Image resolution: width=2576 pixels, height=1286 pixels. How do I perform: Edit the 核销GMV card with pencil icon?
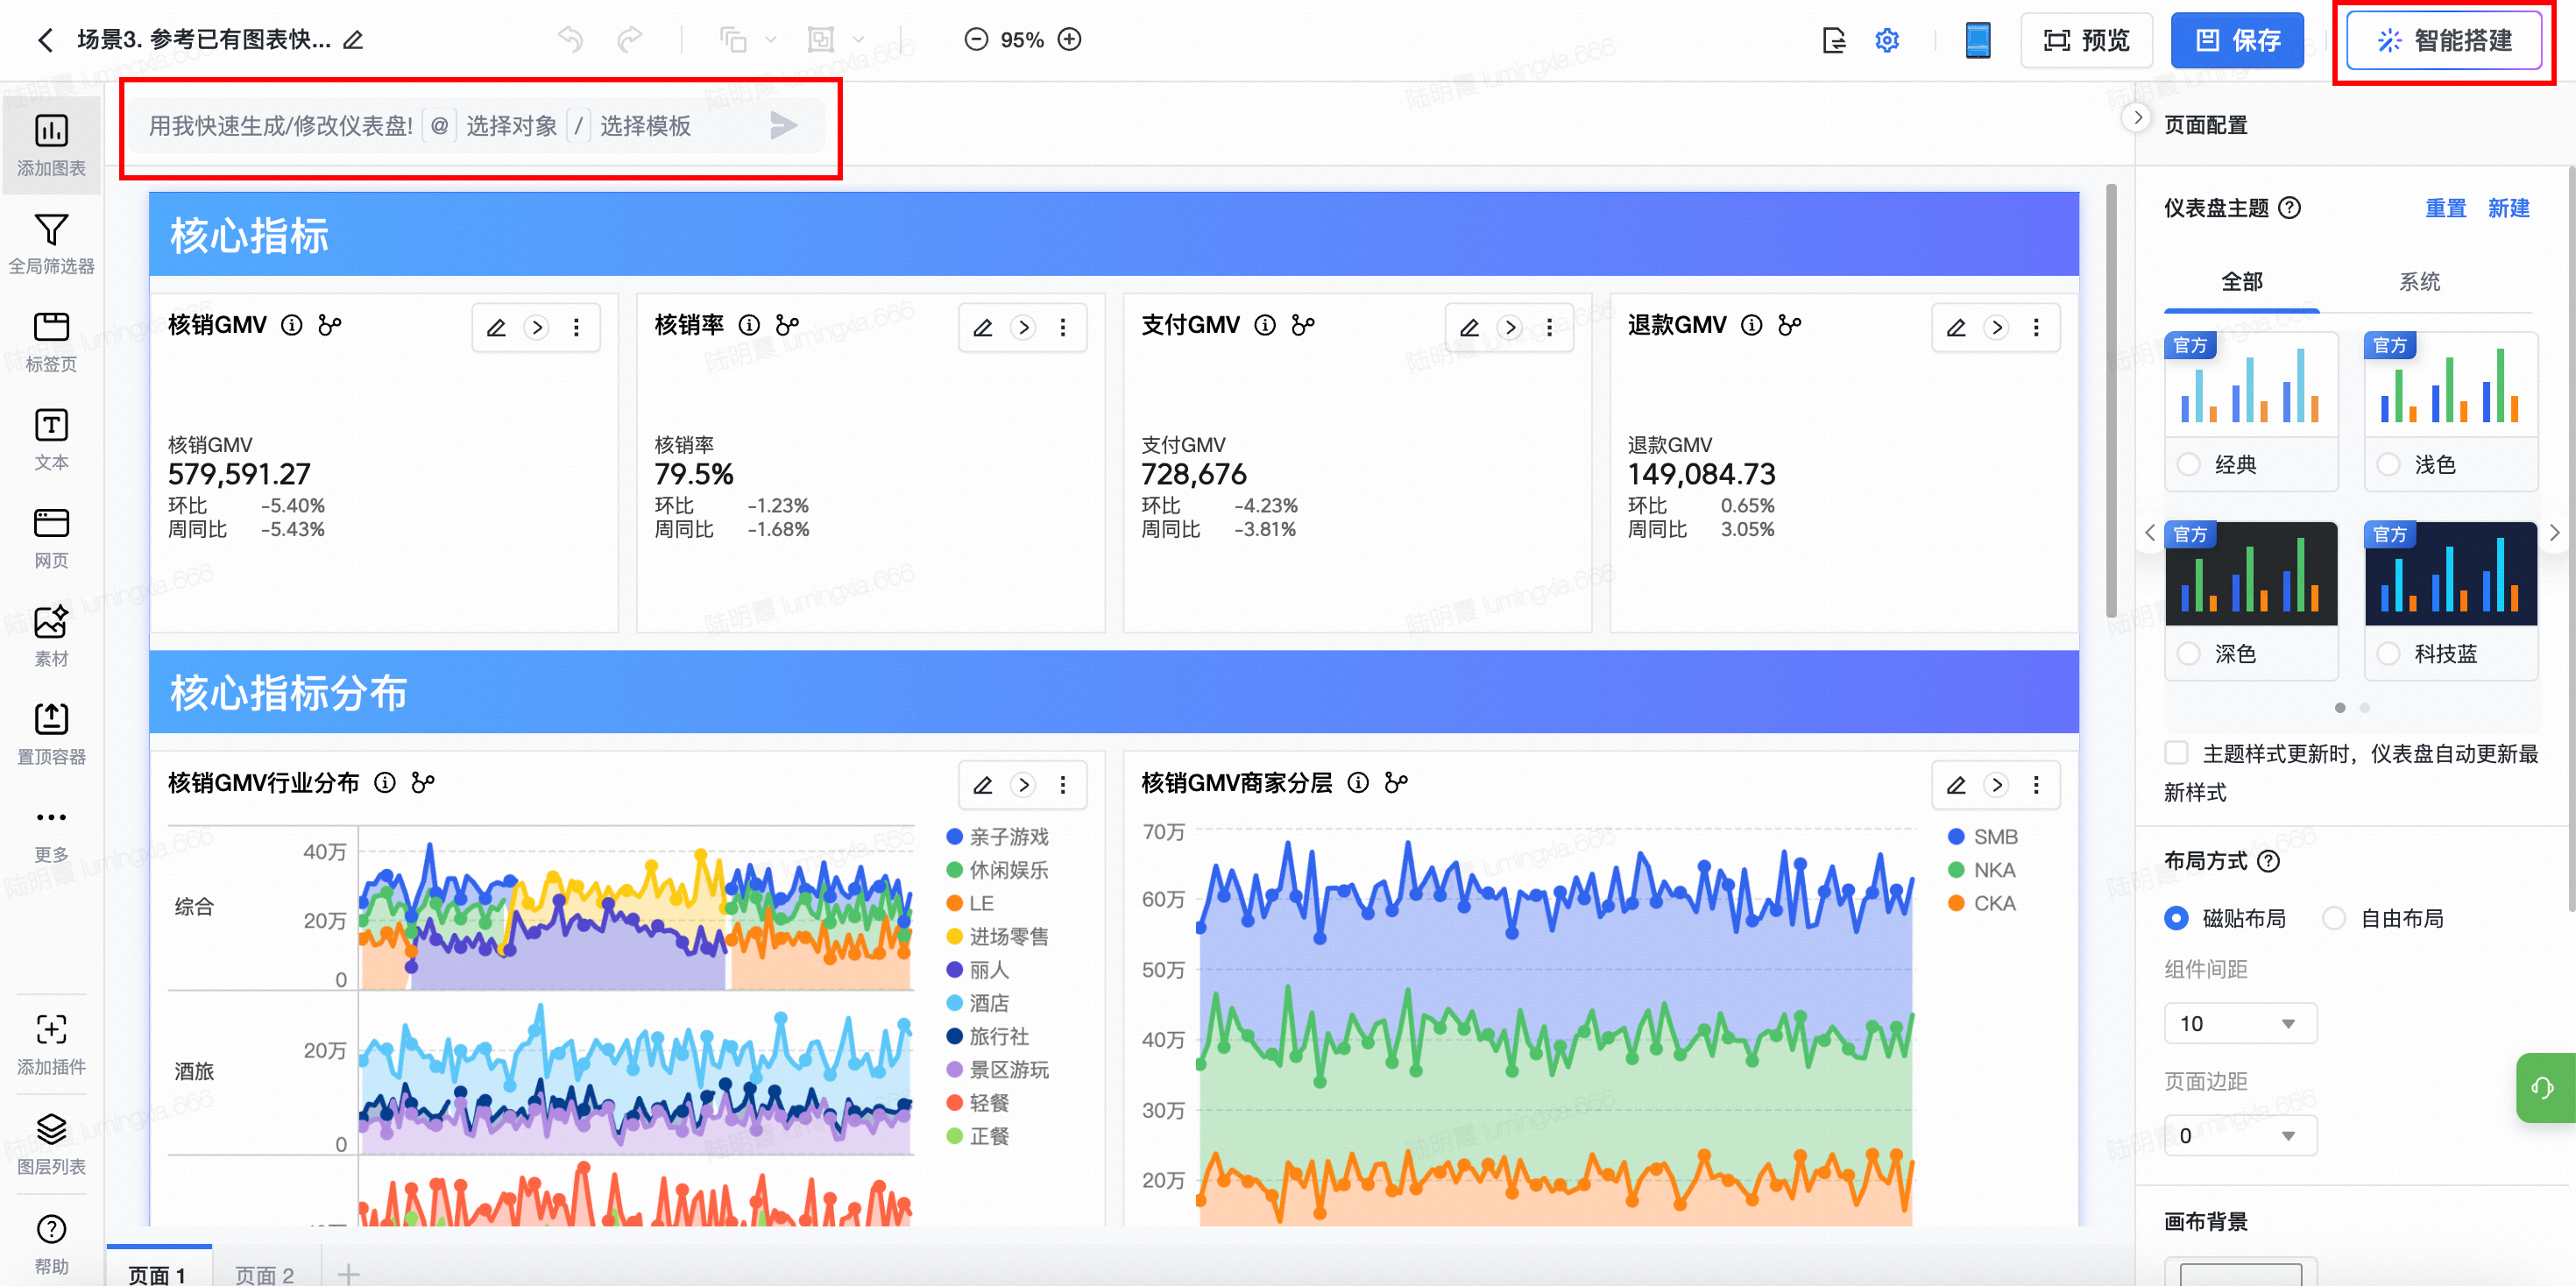(x=496, y=328)
